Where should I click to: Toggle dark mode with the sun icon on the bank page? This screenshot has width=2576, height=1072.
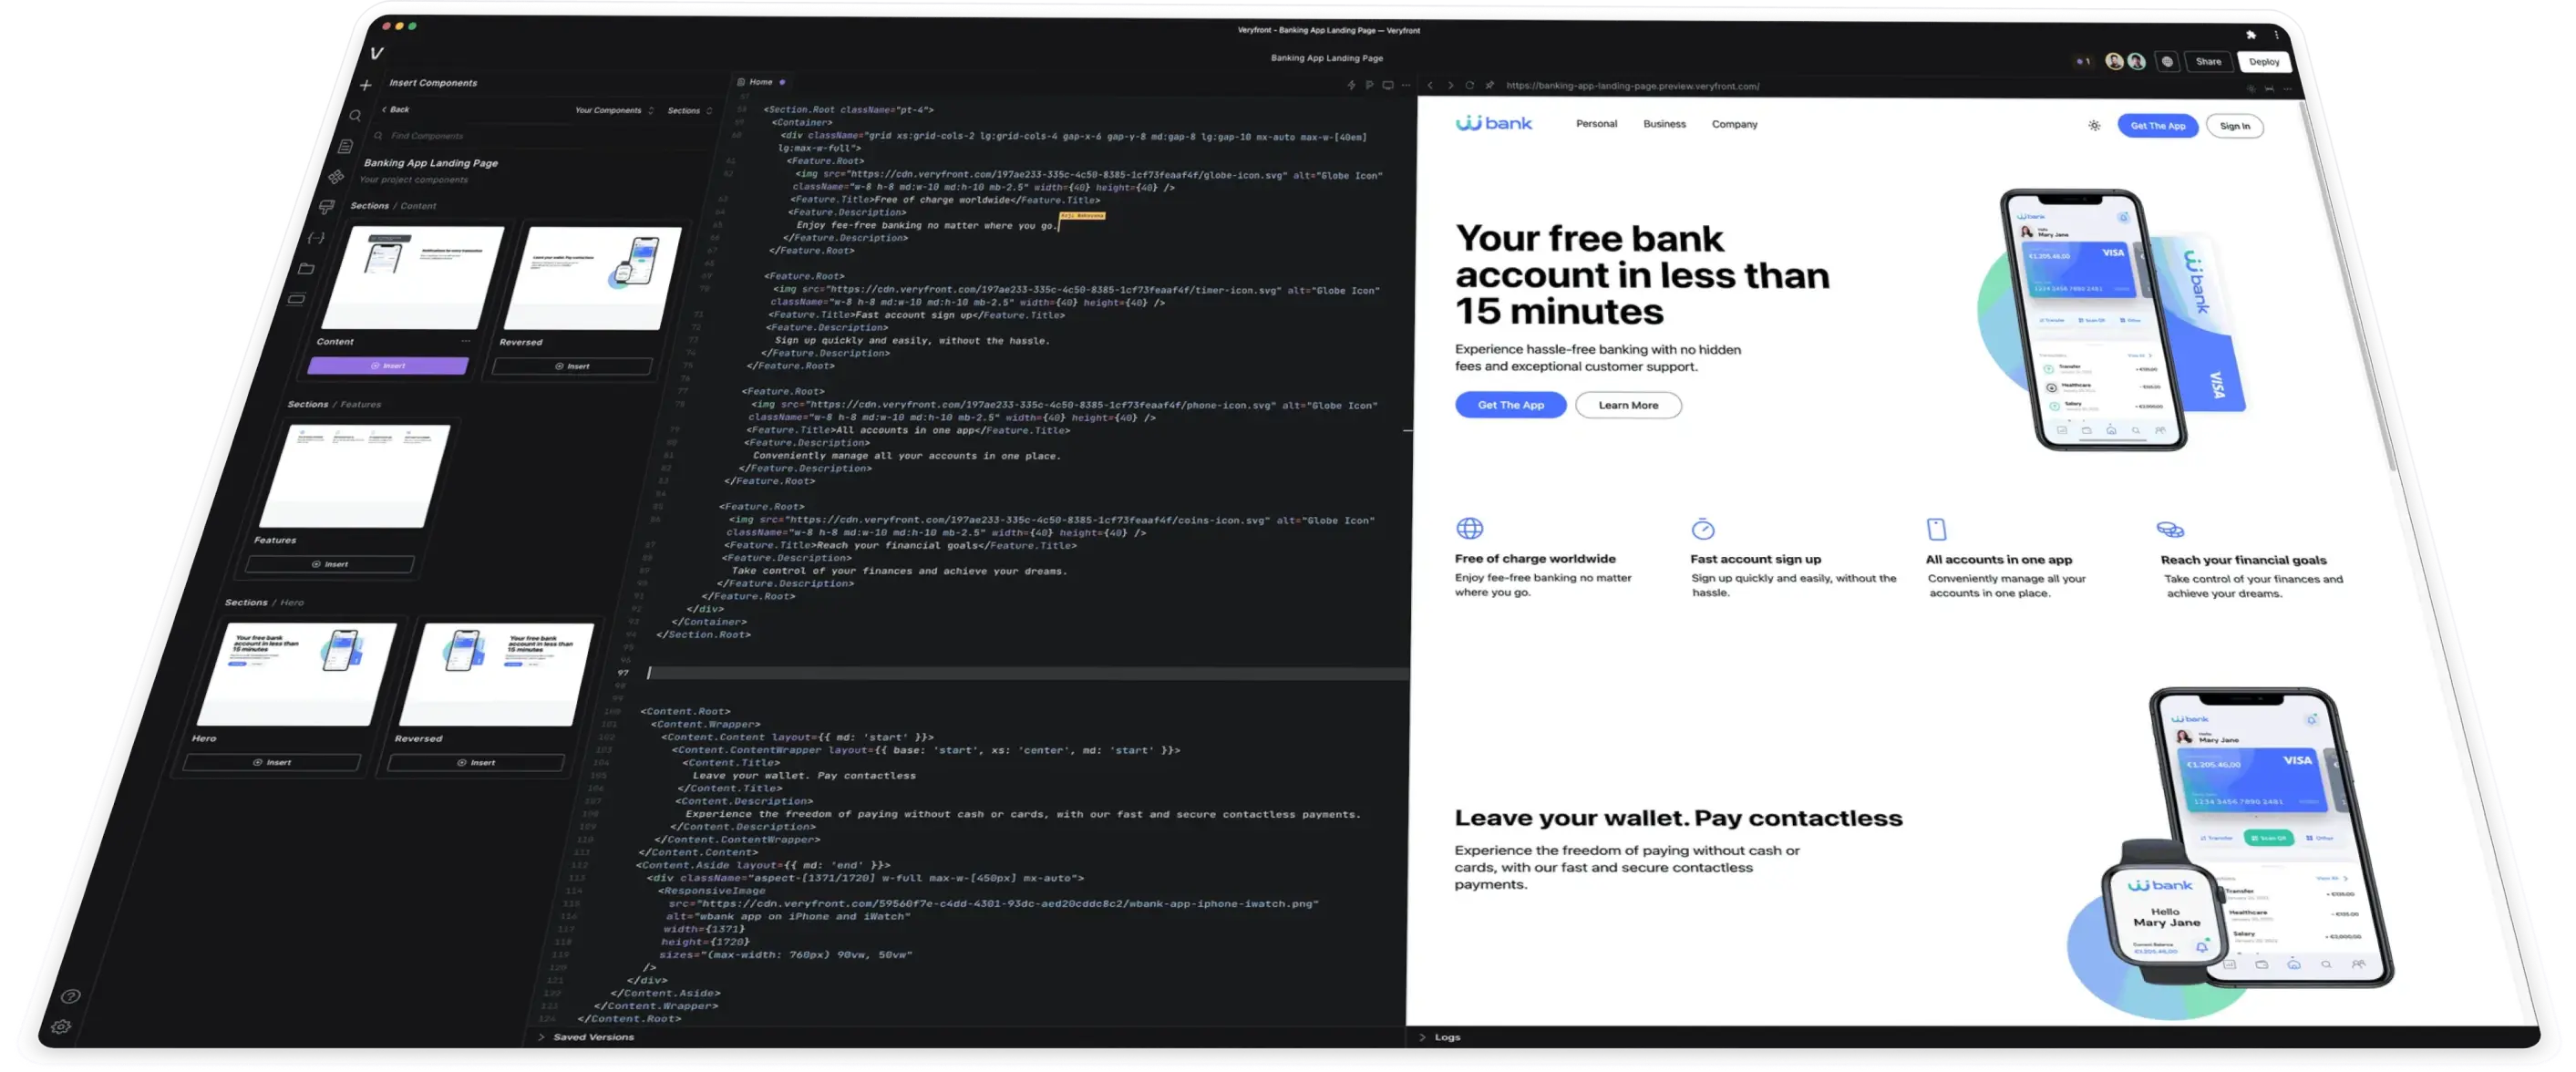[2093, 125]
